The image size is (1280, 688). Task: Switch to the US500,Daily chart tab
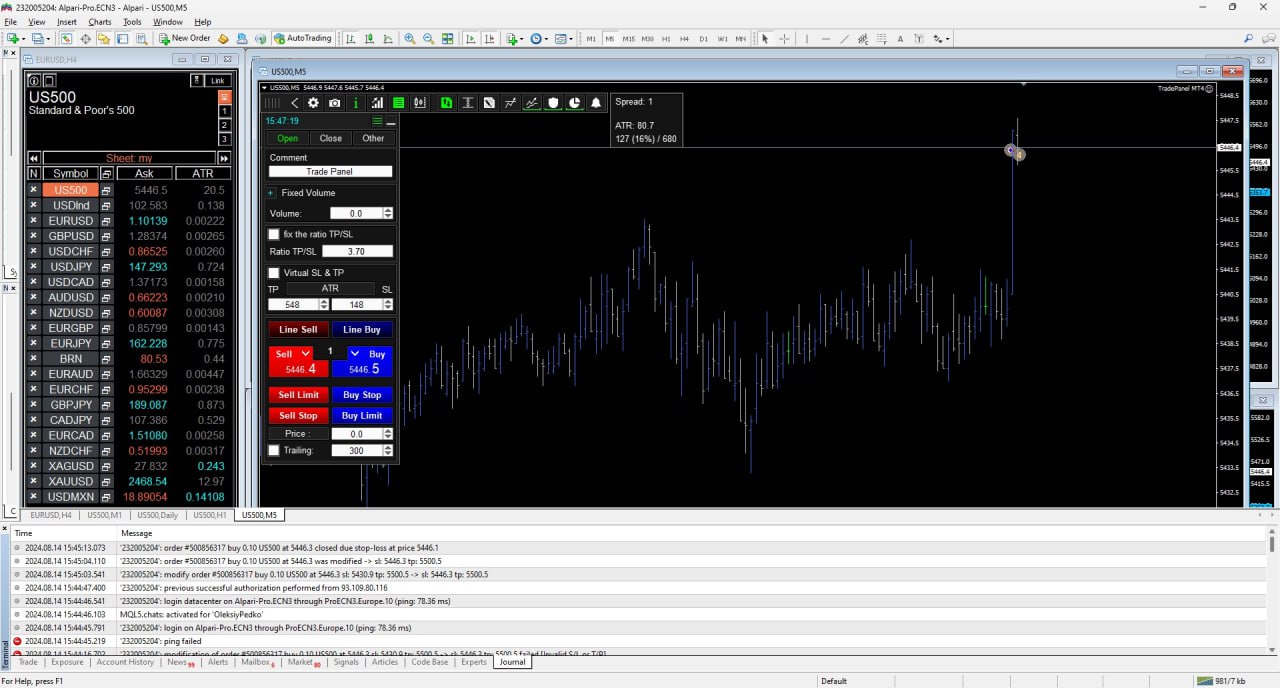[156, 515]
